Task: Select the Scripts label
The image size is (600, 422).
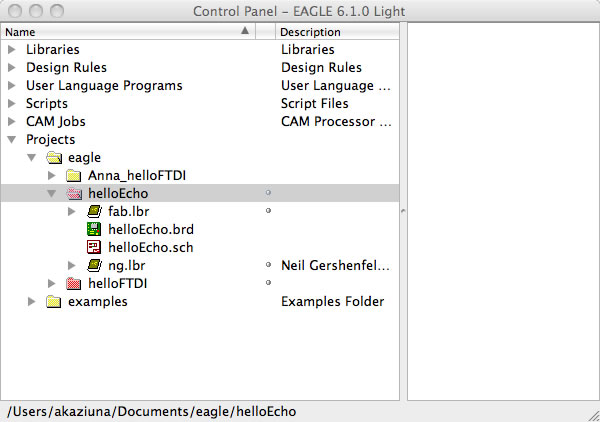Action: [47, 103]
